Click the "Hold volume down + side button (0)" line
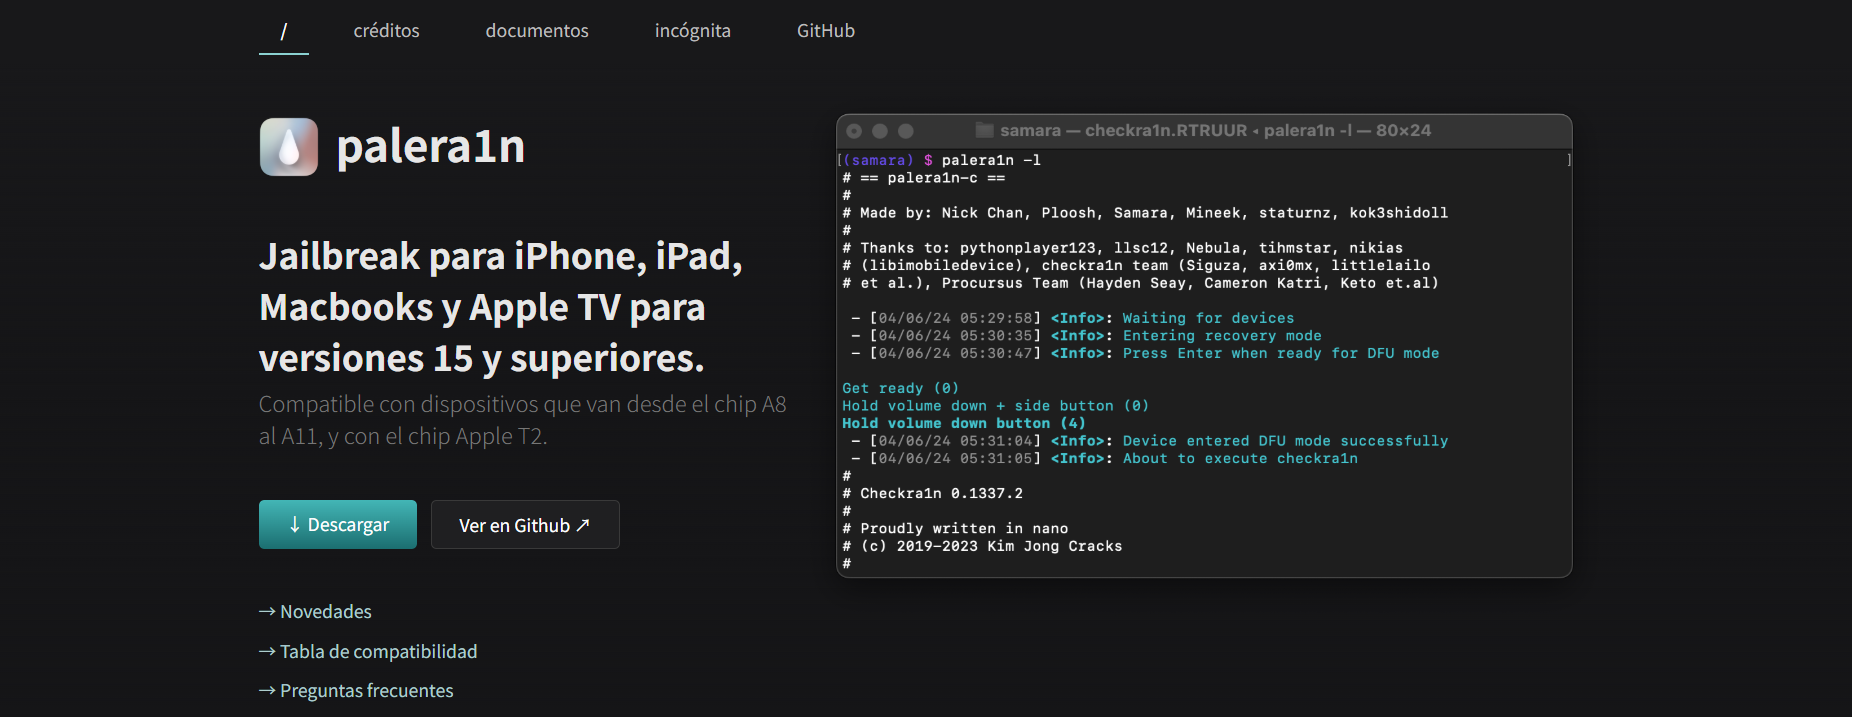This screenshot has width=1852, height=717. coord(996,406)
